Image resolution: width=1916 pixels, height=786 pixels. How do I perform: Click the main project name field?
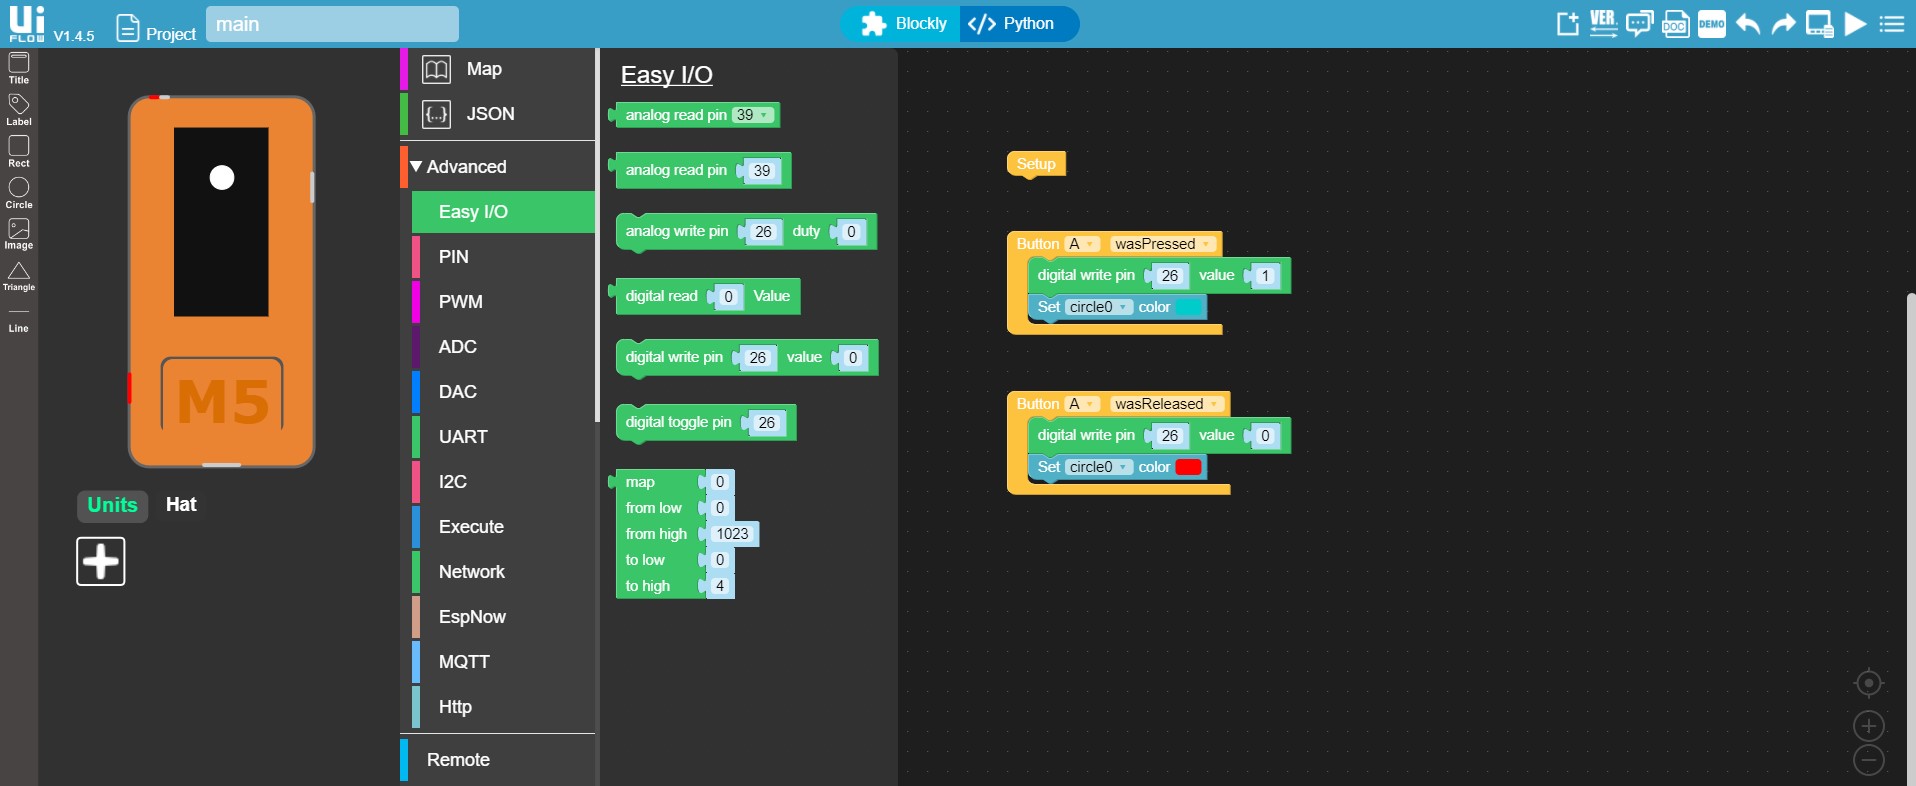click(332, 24)
